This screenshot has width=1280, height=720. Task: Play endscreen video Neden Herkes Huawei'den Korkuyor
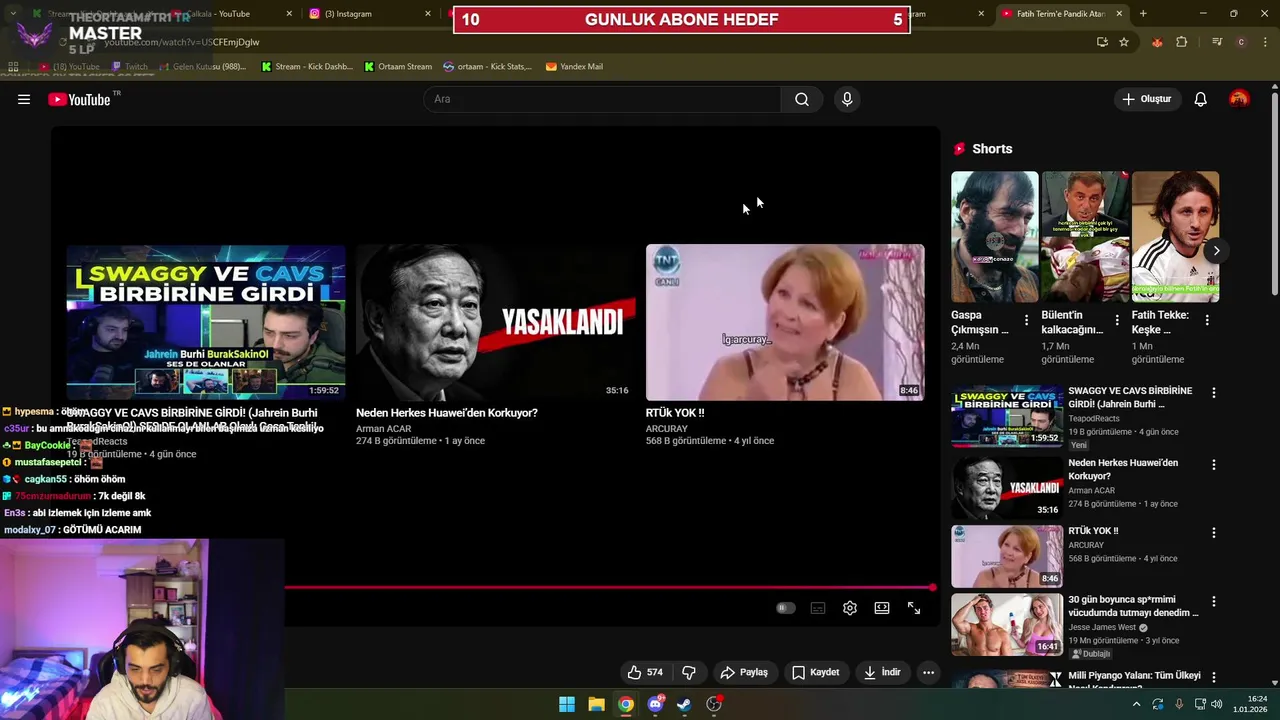pyautogui.click(x=495, y=322)
